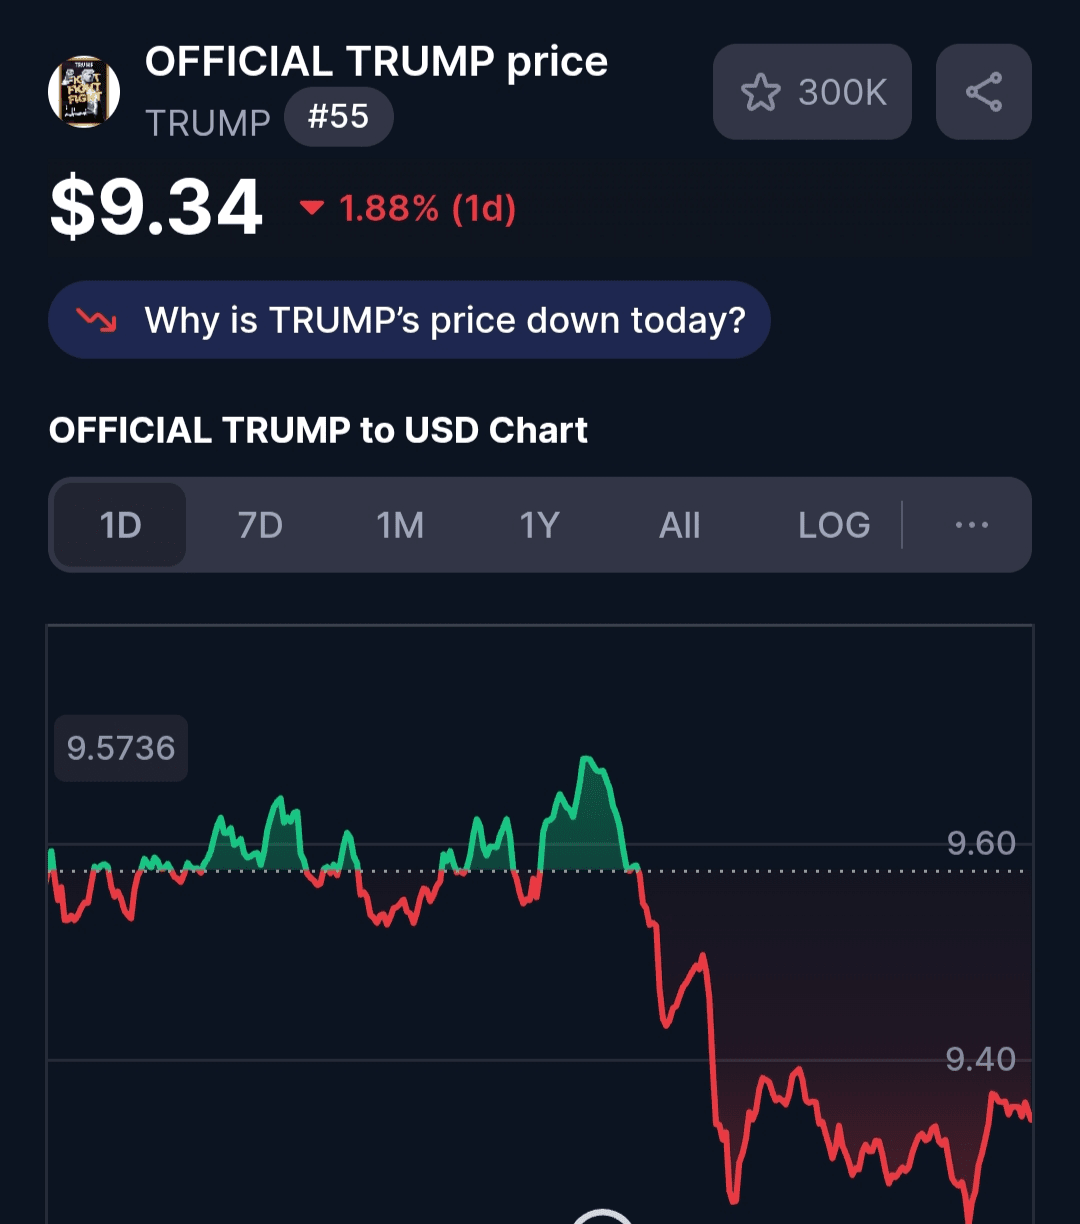Tap the share icon button
This screenshot has width=1080, height=1224.
pyautogui.click(x=983, y=92)
